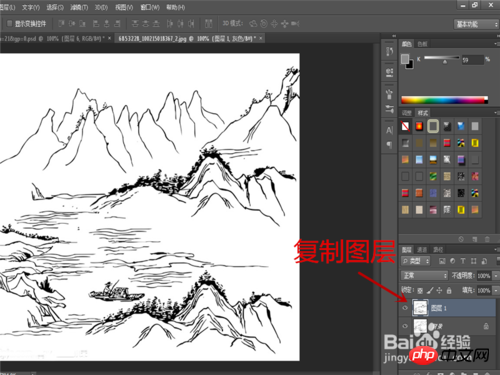500x375 pixels.
Task: Click the distribute right edges icon
Action: [191, 24]
